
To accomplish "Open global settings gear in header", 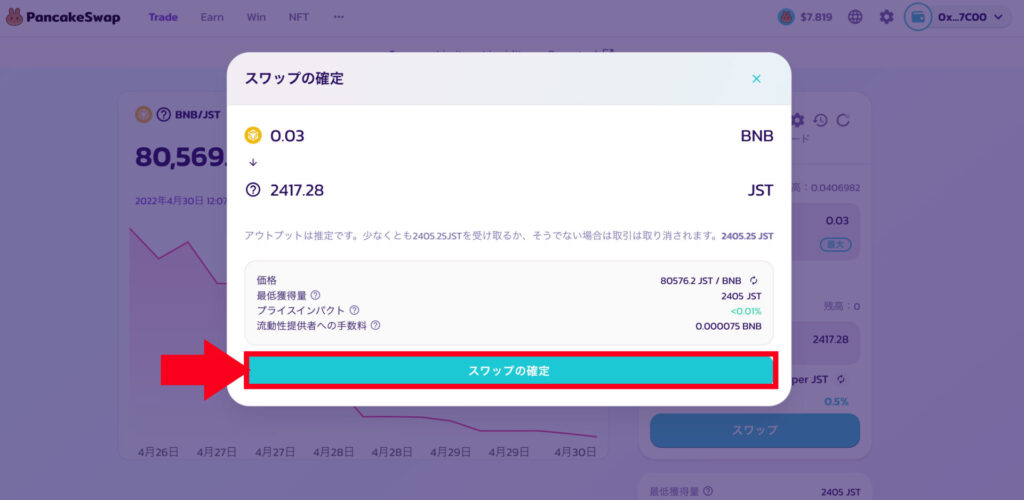I will click(x=886, y=17).
